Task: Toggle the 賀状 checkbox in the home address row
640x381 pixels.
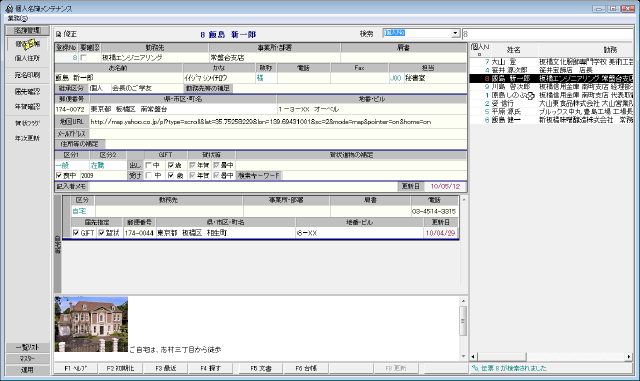Action: click(102, 233)
